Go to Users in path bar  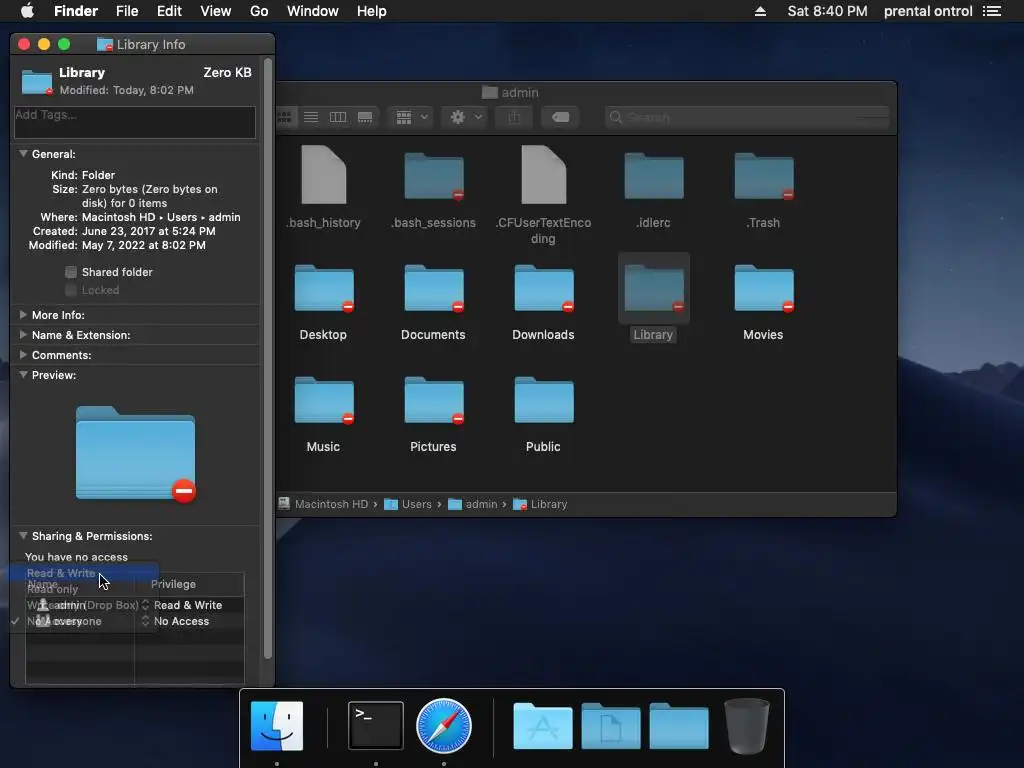tap(408, 504)
